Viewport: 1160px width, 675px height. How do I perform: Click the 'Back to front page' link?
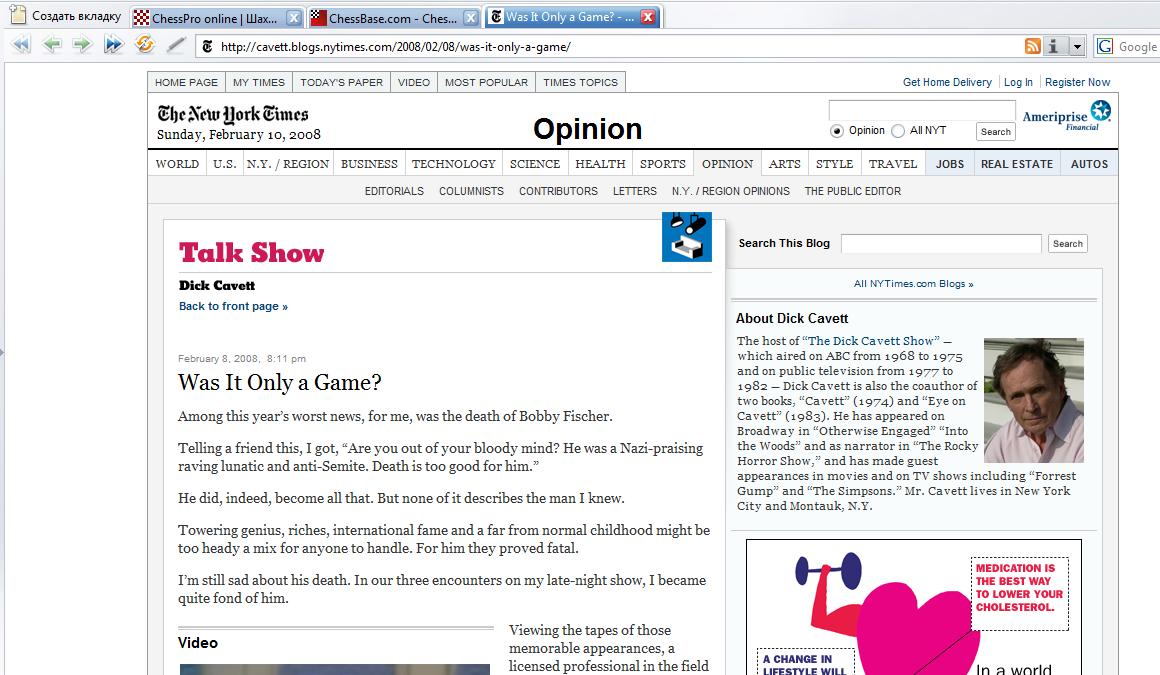pyautogui.click(x=233, y=306)
